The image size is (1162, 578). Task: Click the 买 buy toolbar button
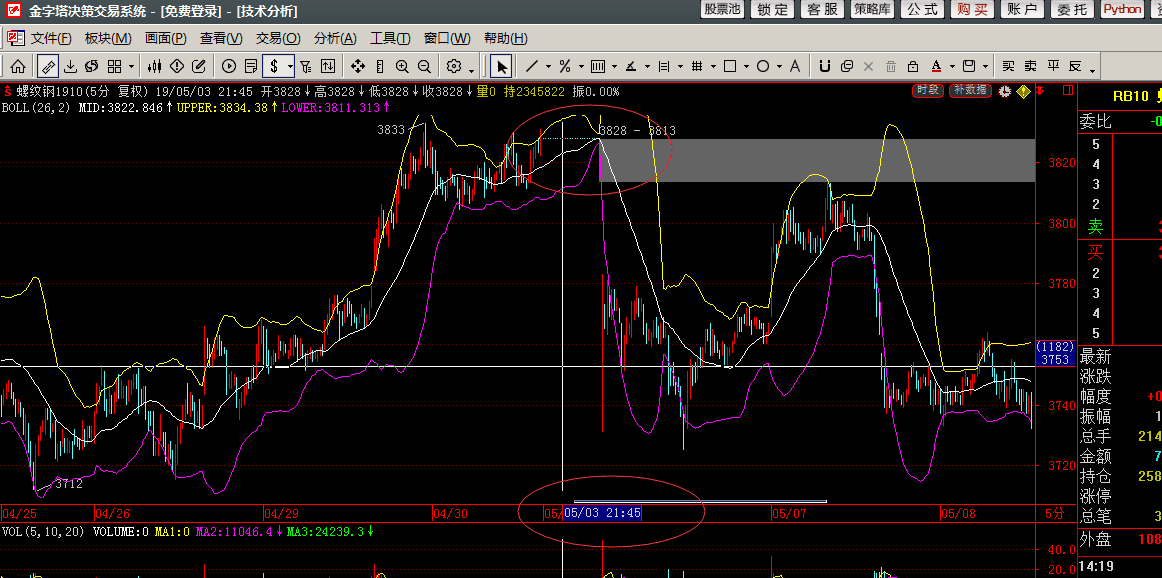1008,66
